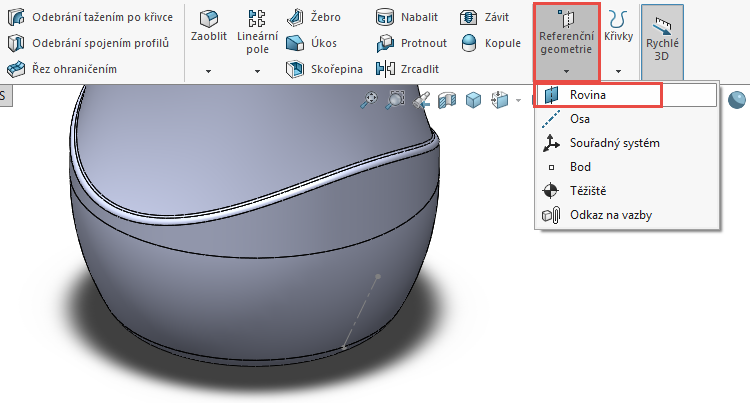Open the dropdown arrow under Zaoblit
Screen dimensions: 750x403
coord(209,71)
